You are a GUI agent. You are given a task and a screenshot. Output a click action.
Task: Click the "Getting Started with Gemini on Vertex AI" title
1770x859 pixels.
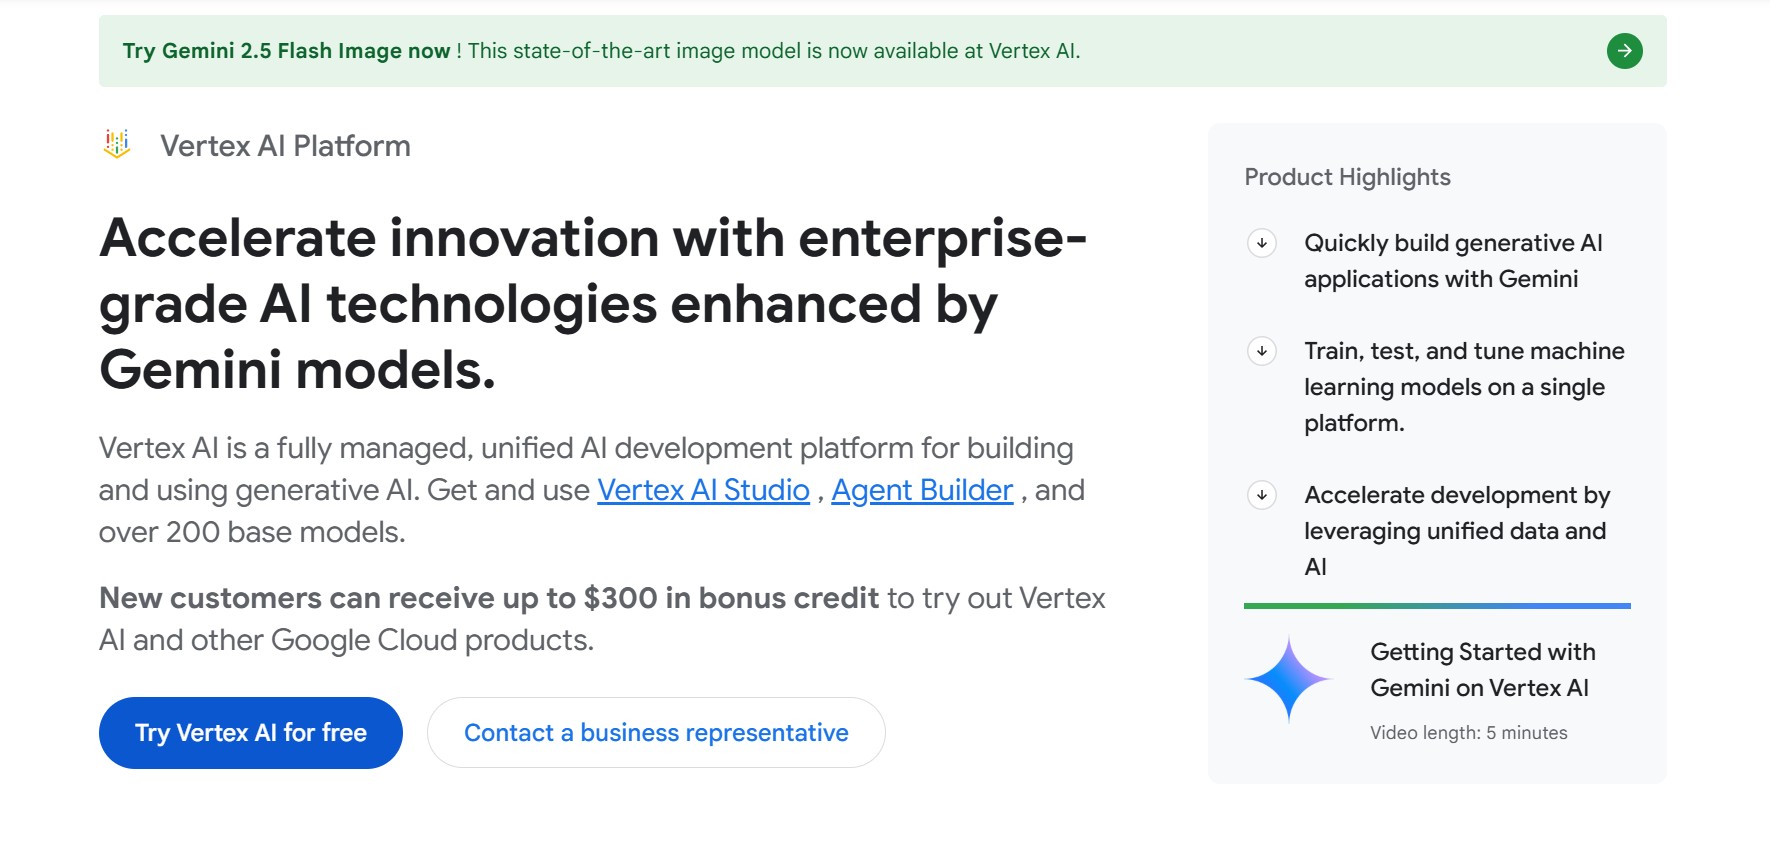click(1483, 669)
